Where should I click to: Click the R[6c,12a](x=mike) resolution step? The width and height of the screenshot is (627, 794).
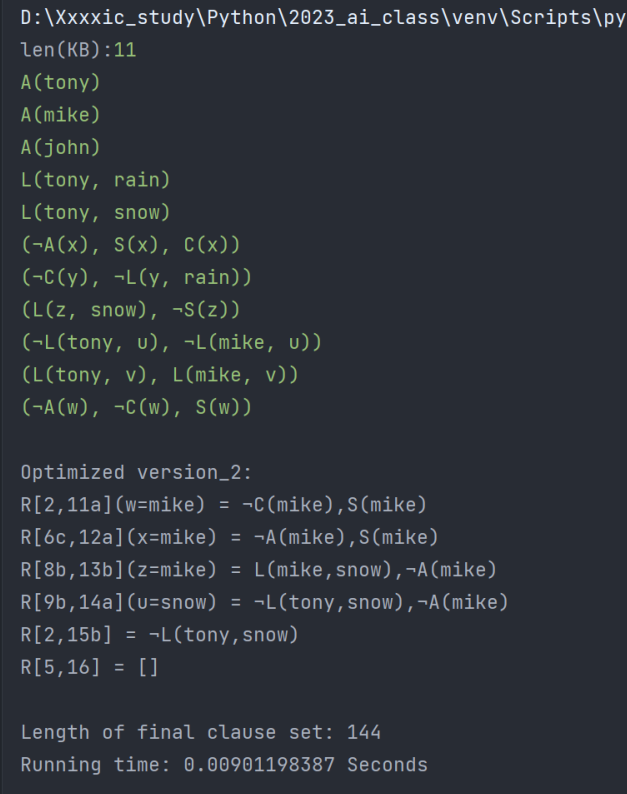pyautogui.click(x=230, y=537)
